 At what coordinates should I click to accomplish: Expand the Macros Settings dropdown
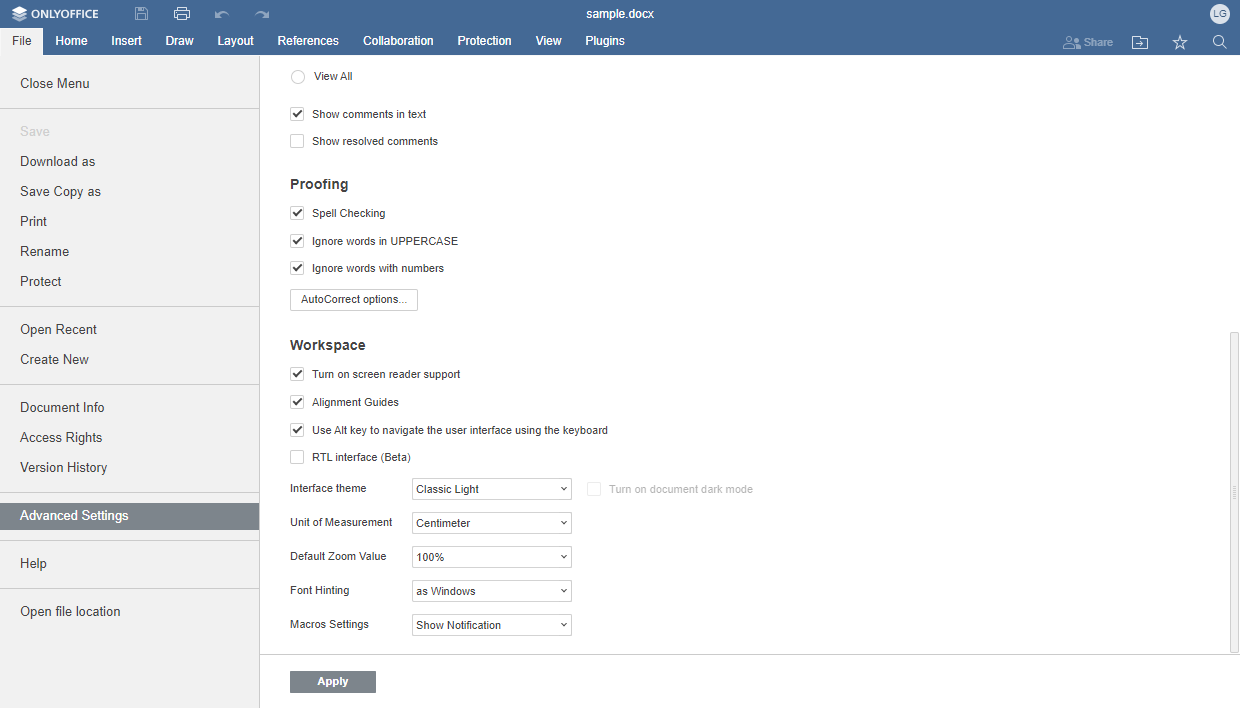tap(491, 625)
